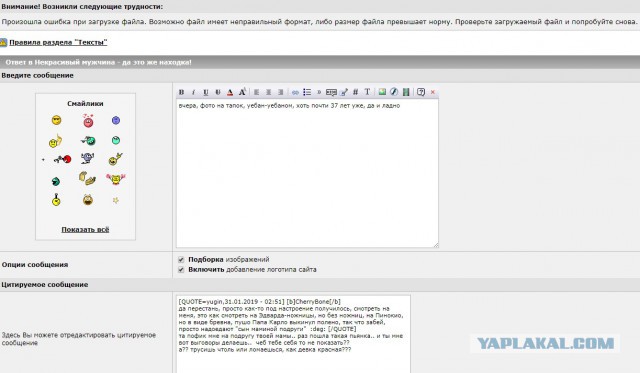Insert a bulleted list
Image resolution: width=640 pixels, height=373 pixels.
[x=307, y=92]
